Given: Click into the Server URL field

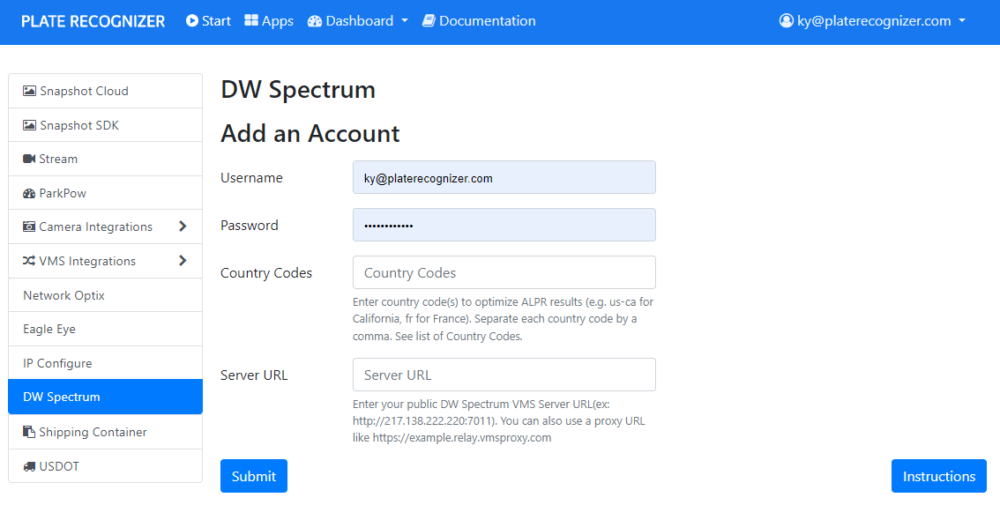Looking at the screenshot, I should pos(504,374).
